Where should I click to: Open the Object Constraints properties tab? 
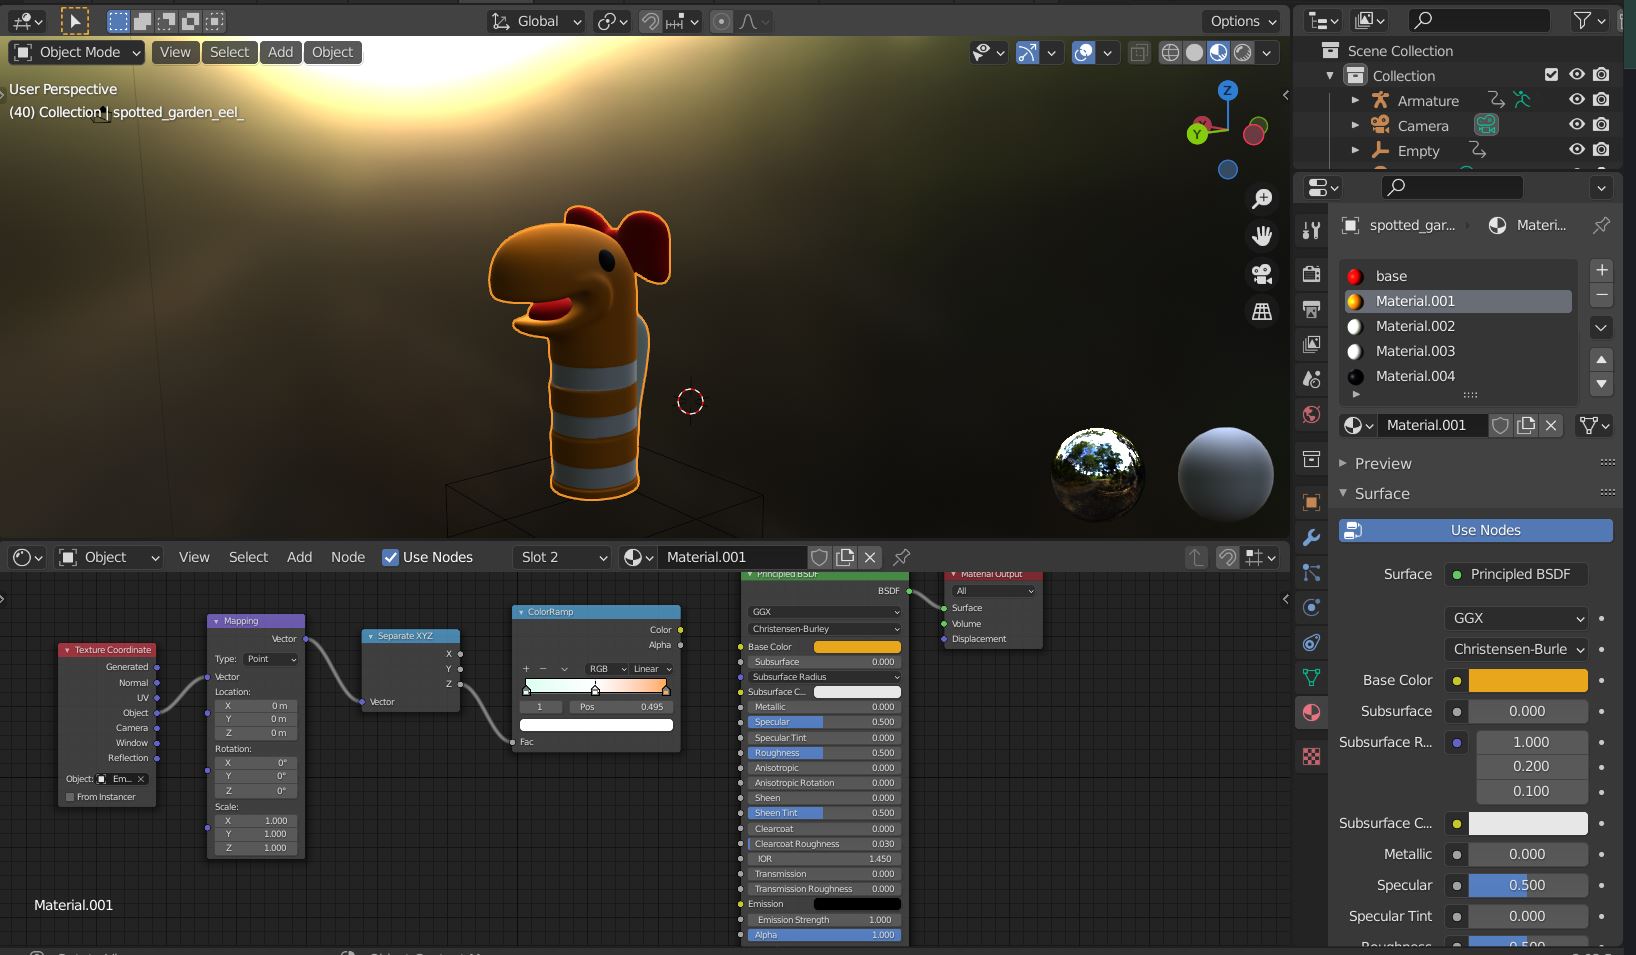(1312, 642)
